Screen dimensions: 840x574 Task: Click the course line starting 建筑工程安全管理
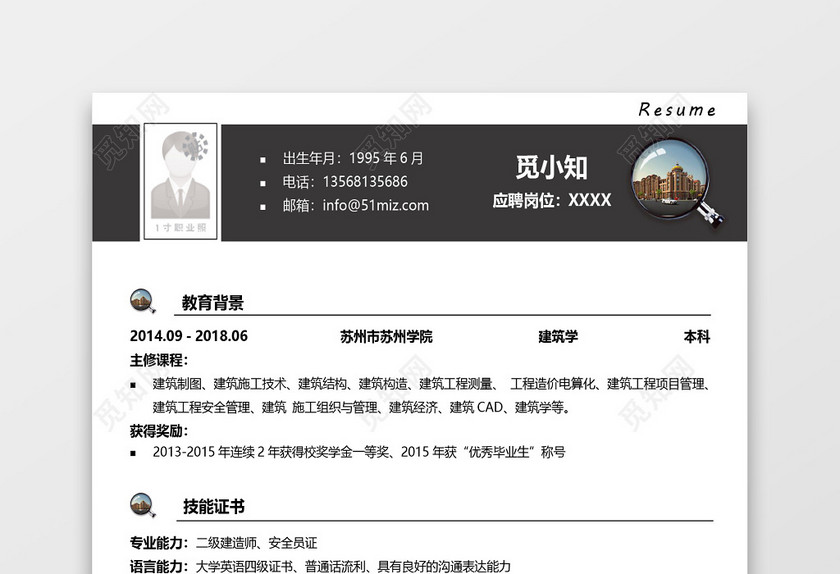click(362, 407)
